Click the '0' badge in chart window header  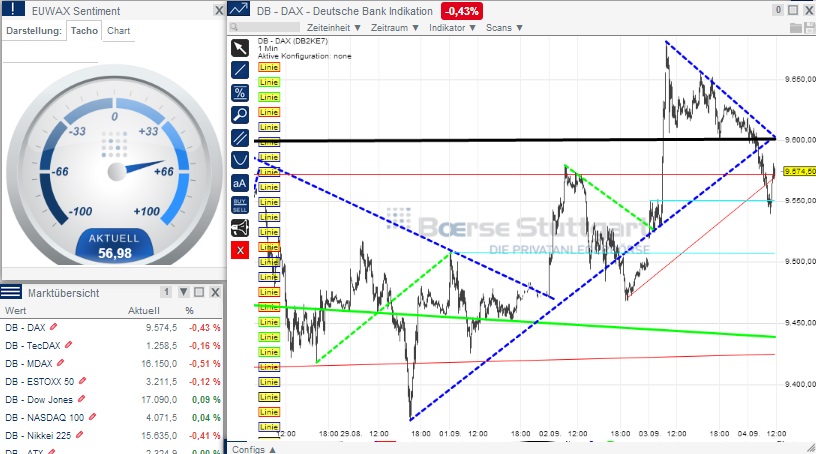[779, 9]
